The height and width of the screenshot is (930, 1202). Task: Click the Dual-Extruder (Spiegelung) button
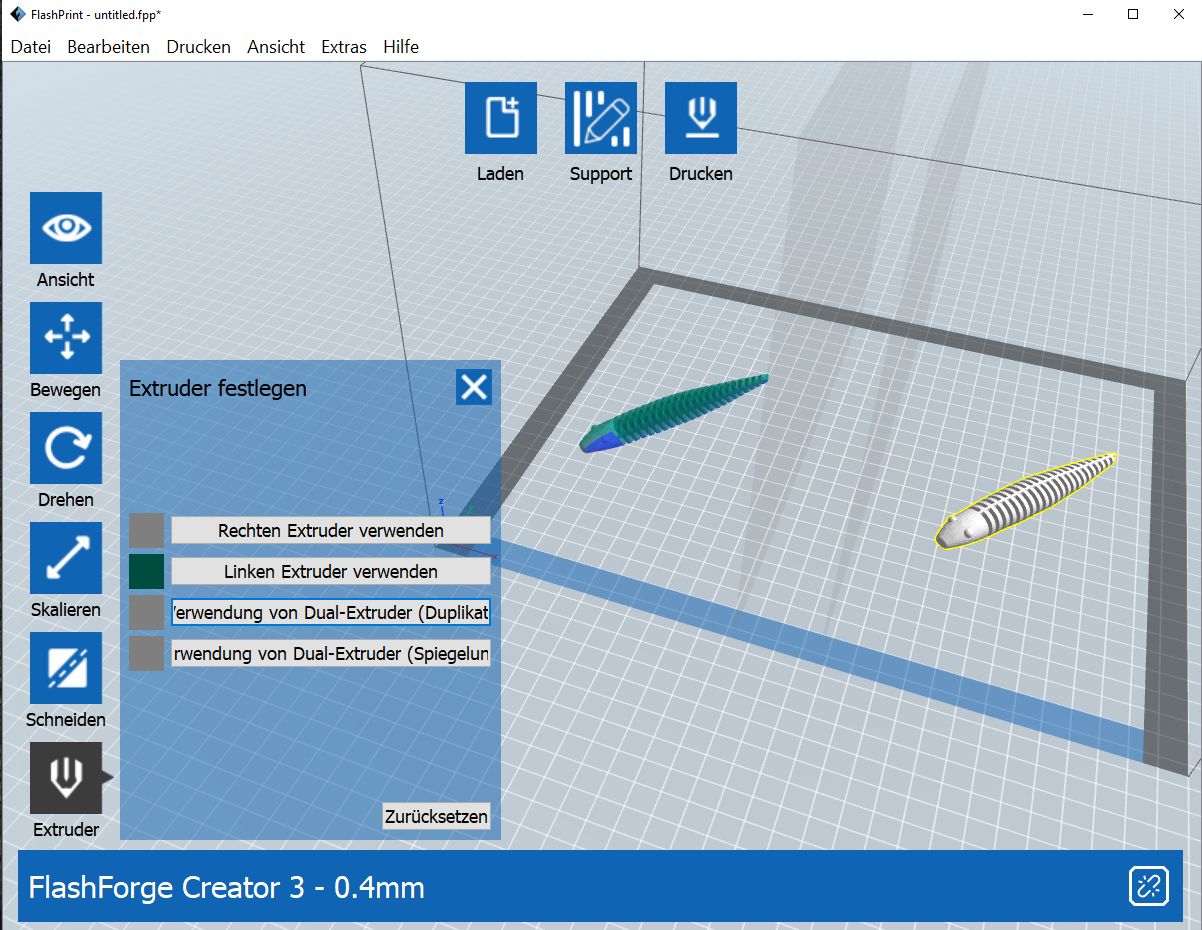[x=331, y=654]
